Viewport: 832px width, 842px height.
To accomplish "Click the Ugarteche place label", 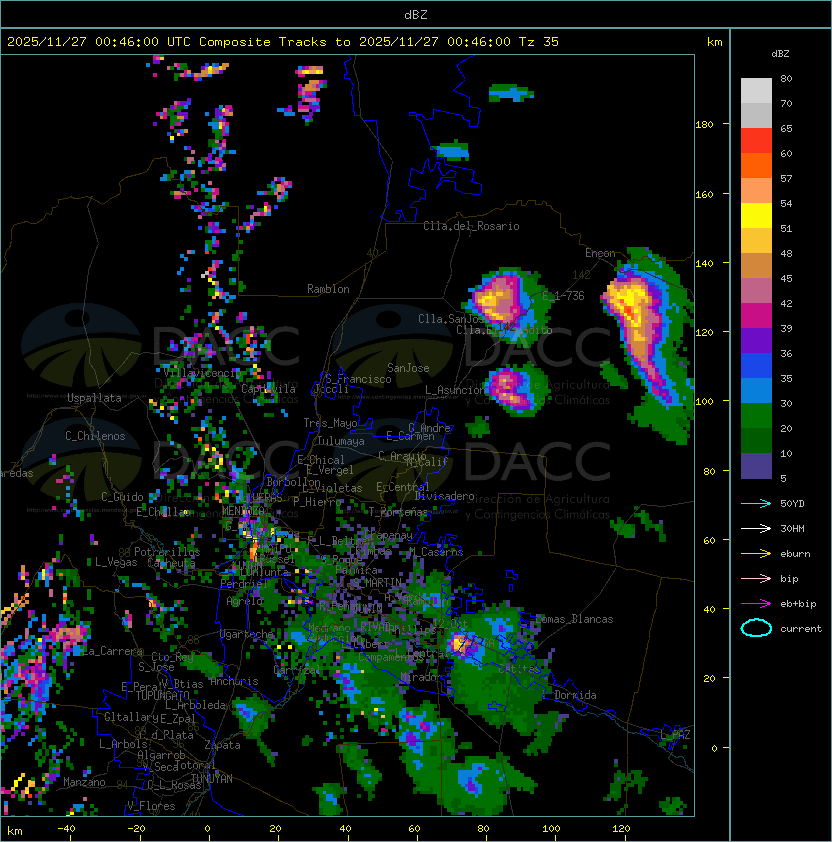I will [247, 634].
